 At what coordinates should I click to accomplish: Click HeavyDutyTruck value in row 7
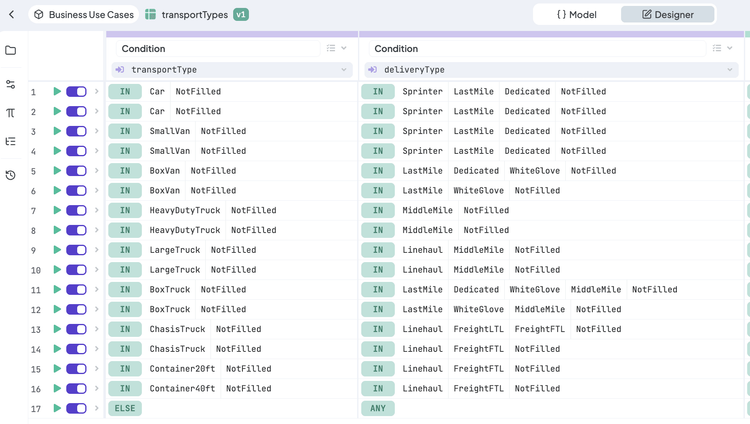click(184, 211)
